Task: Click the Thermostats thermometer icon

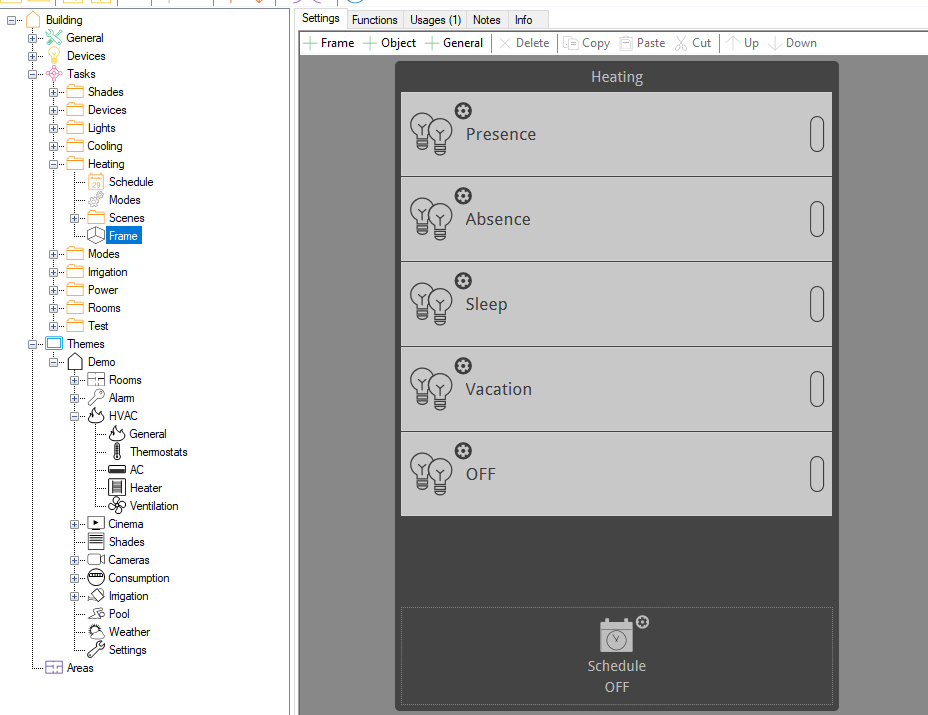Action: (117, 452)
